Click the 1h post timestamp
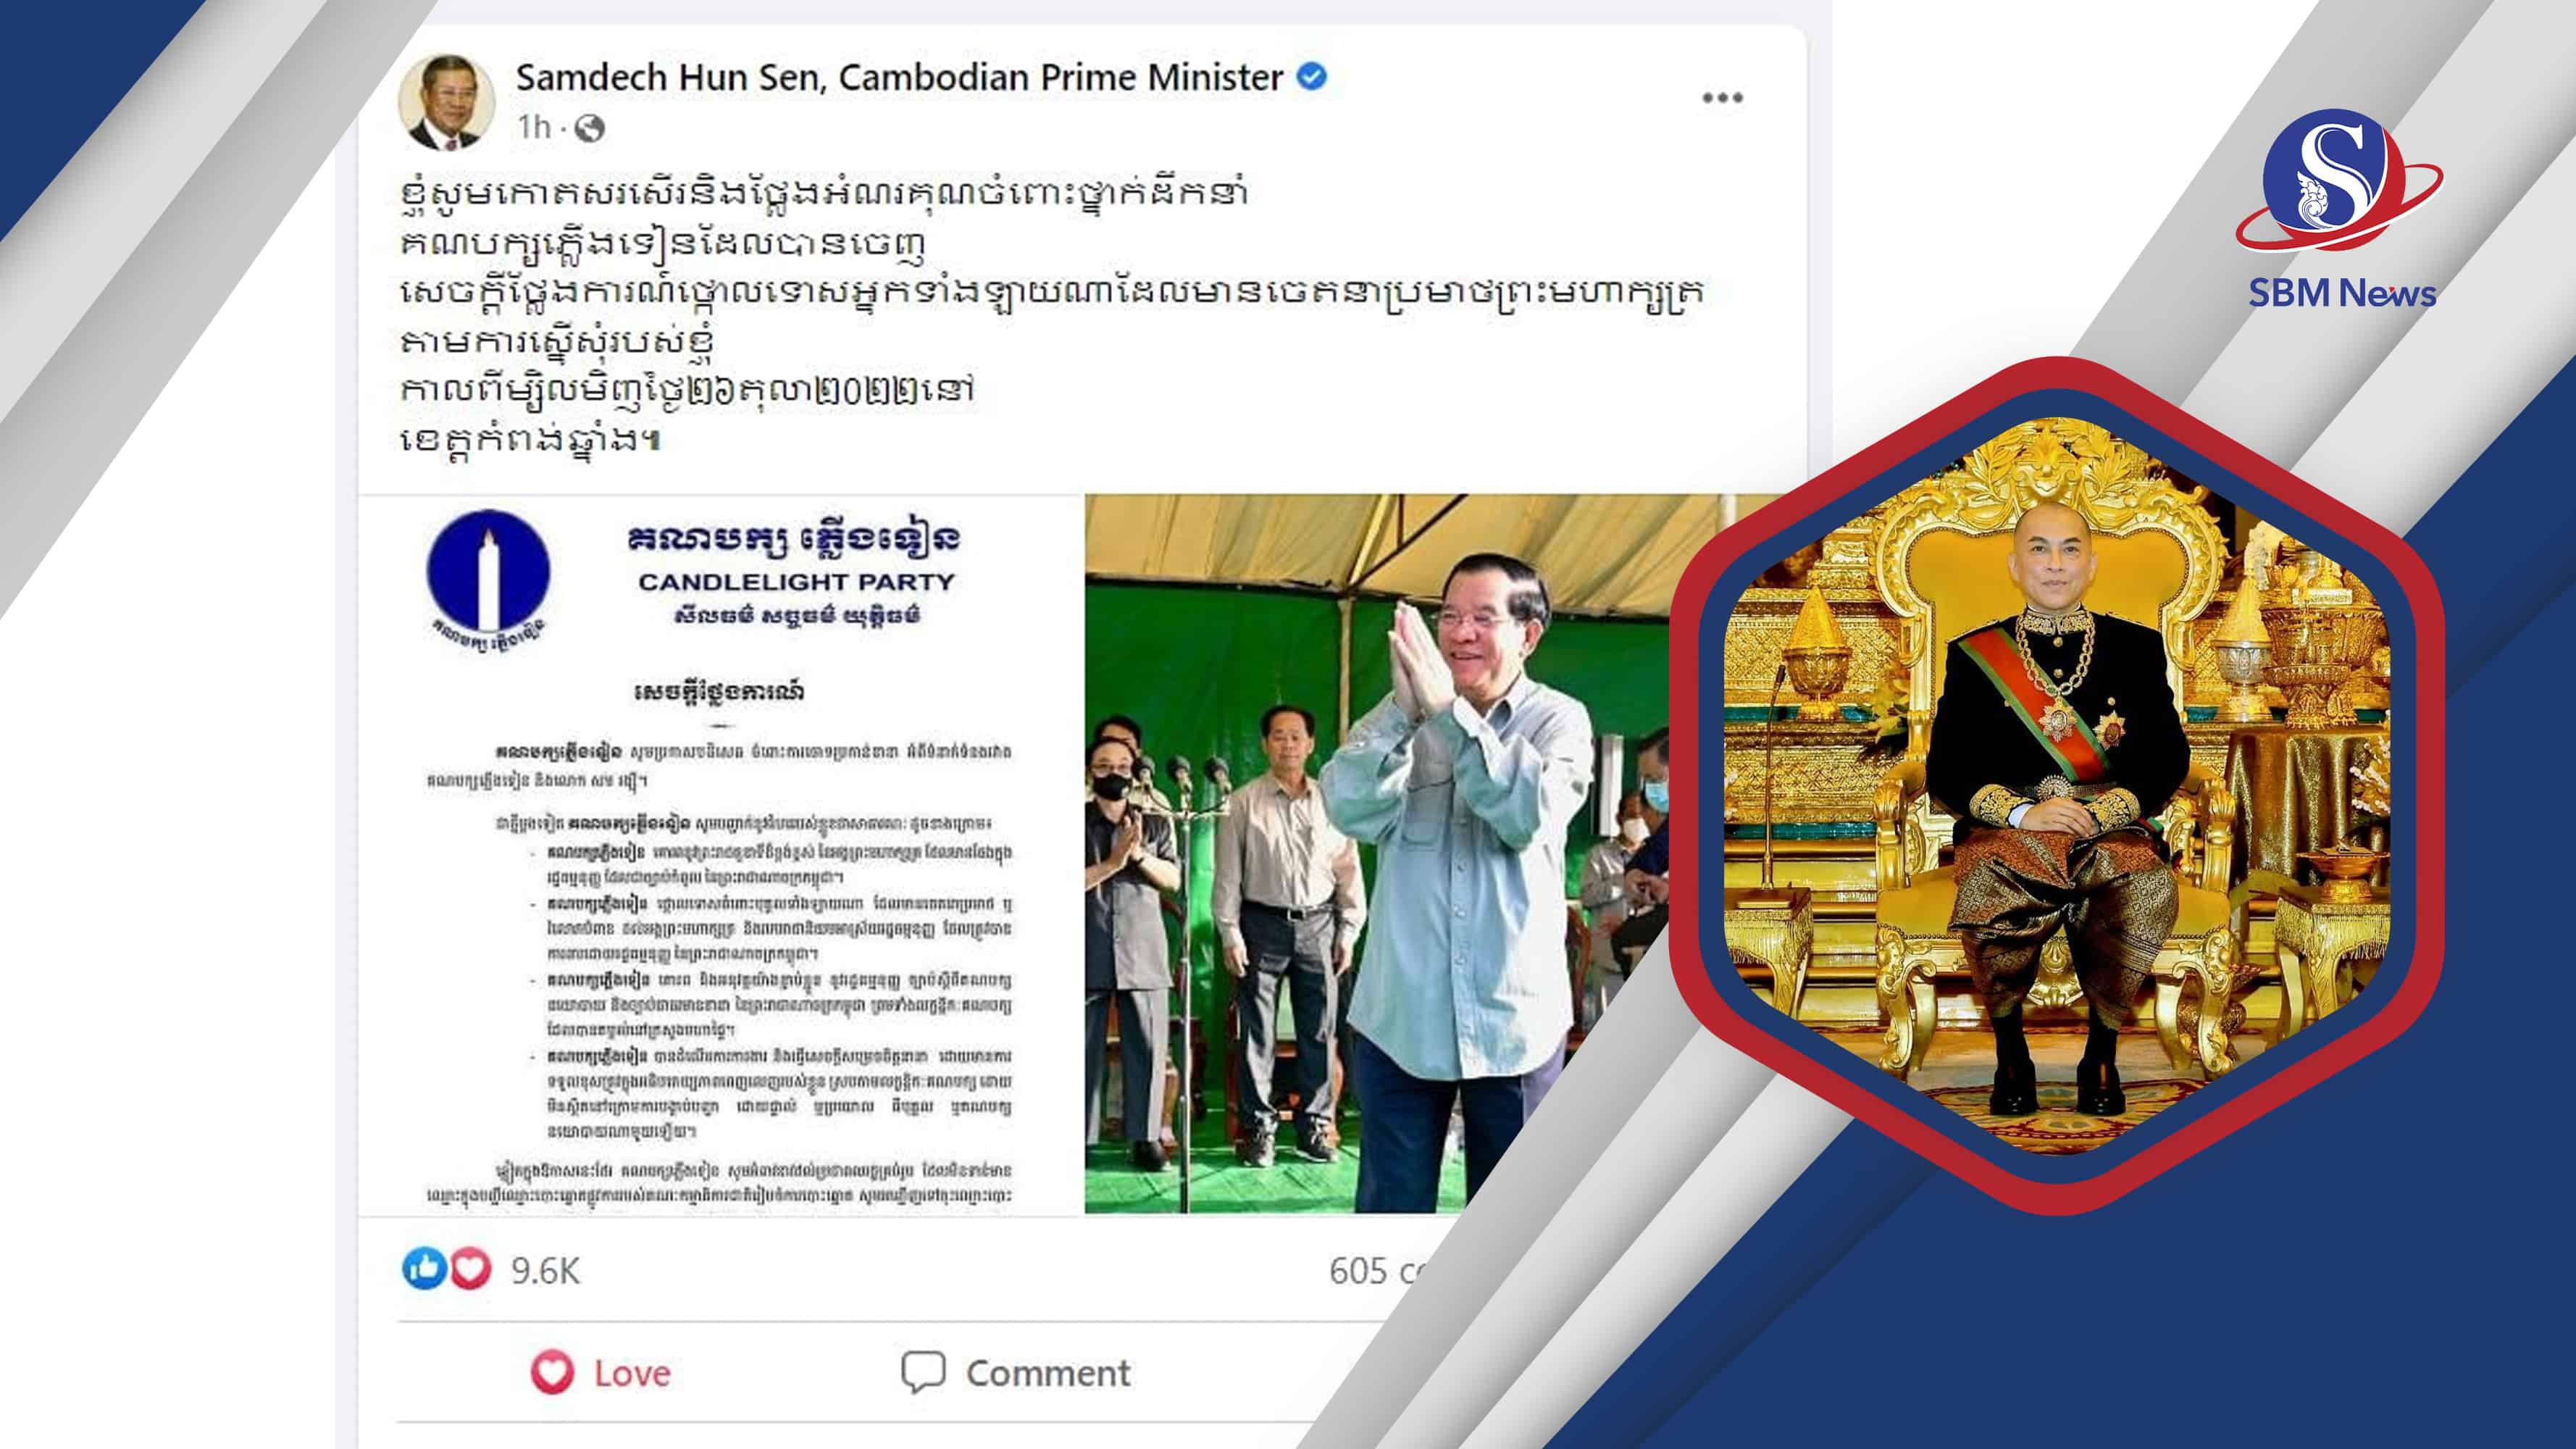2576x1449 pixels. pos(534,127)
